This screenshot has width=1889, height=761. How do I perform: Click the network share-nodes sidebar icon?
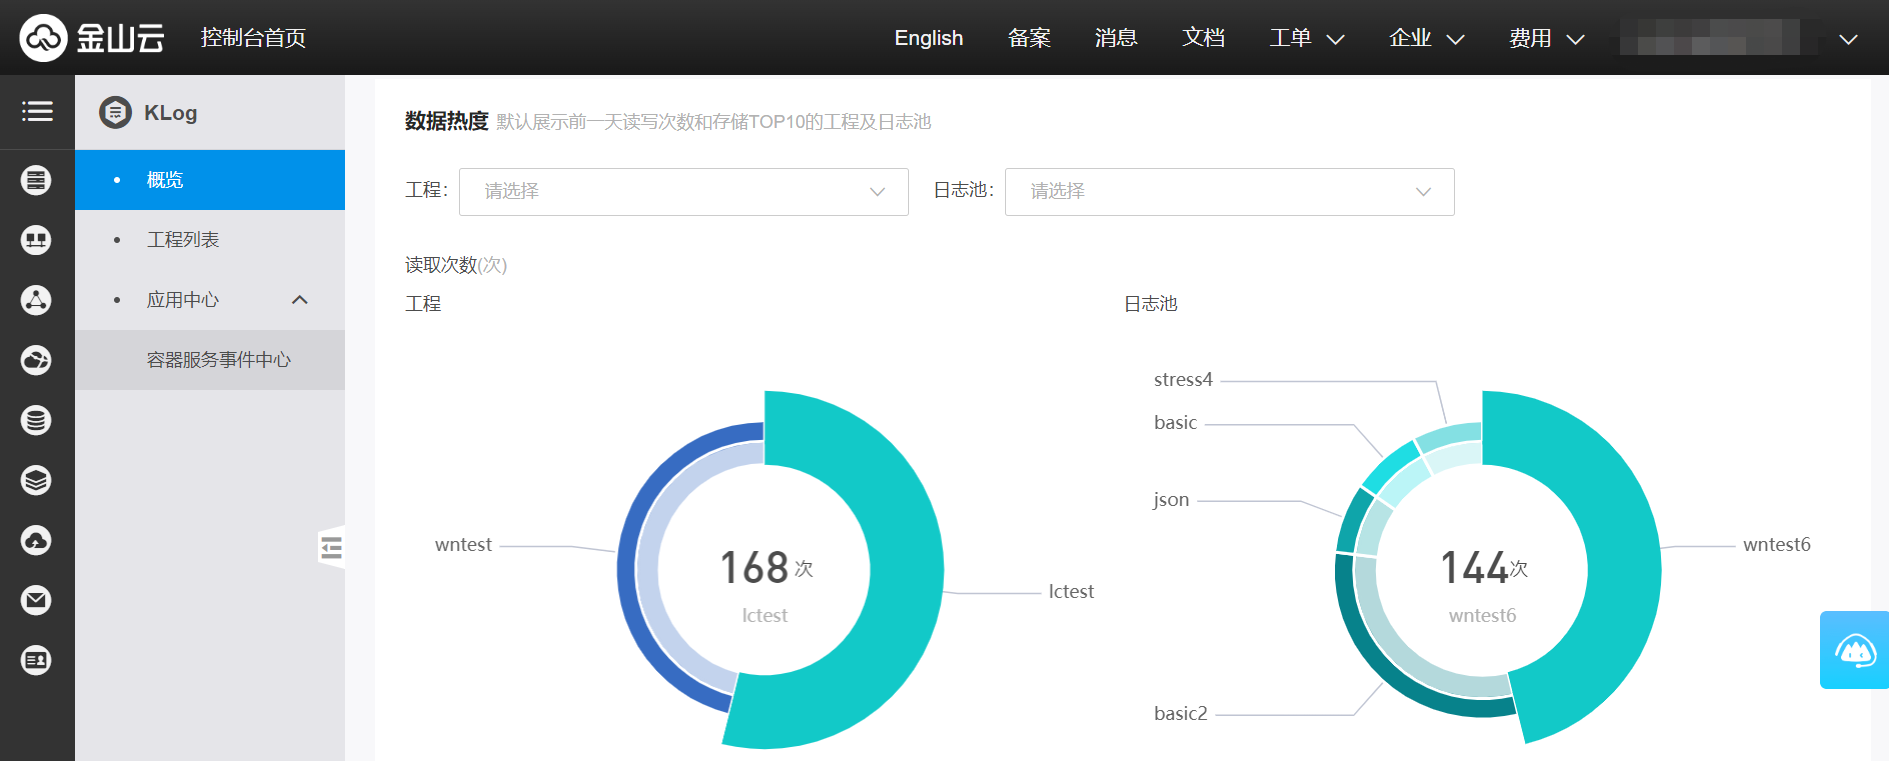pos(36,300)
